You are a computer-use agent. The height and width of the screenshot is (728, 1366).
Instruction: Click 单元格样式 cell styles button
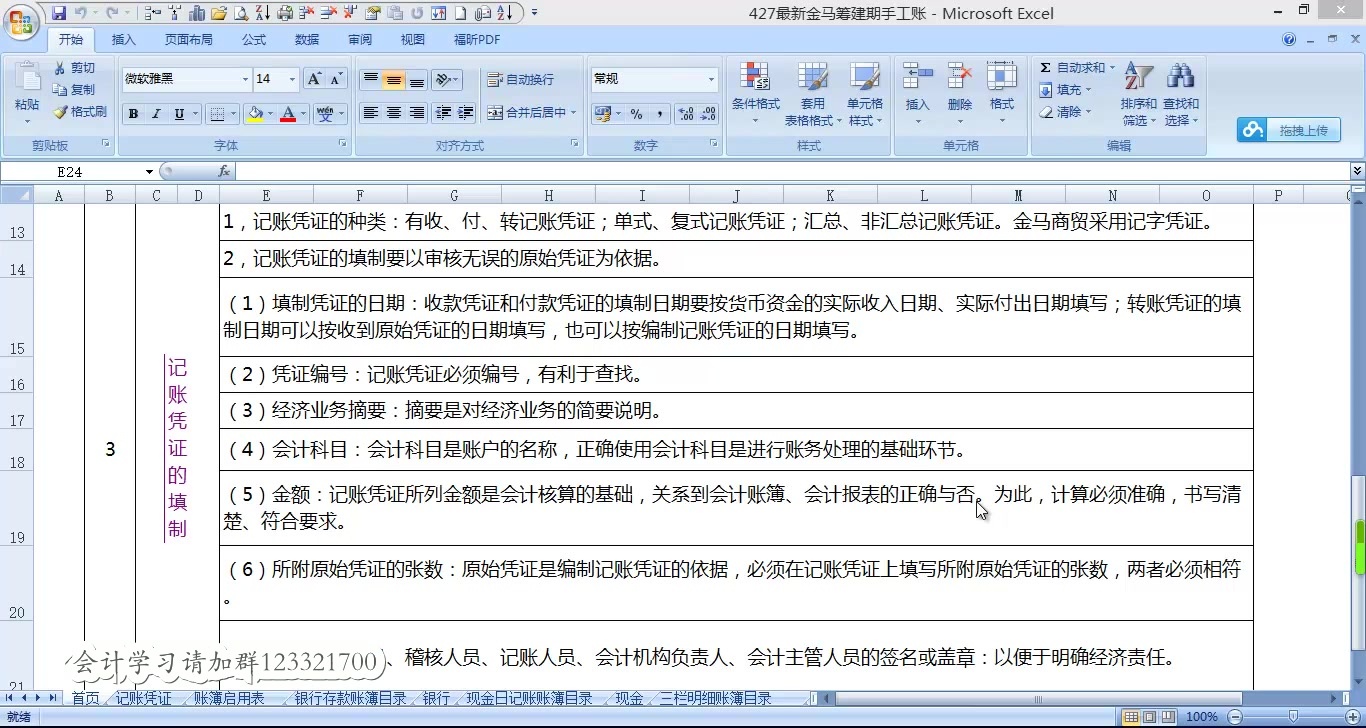[x=865, y=93]
